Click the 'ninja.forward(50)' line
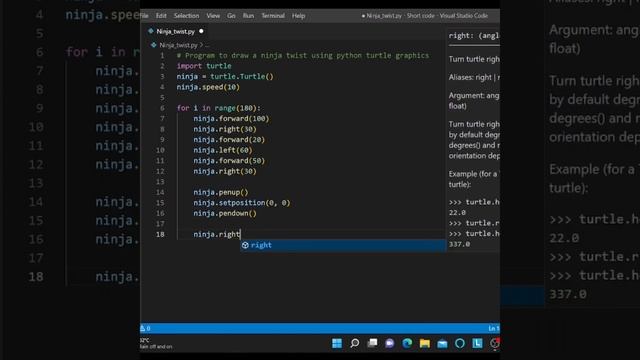The height and width of the screenshot is (360, 640). click(x=229, y=161)
